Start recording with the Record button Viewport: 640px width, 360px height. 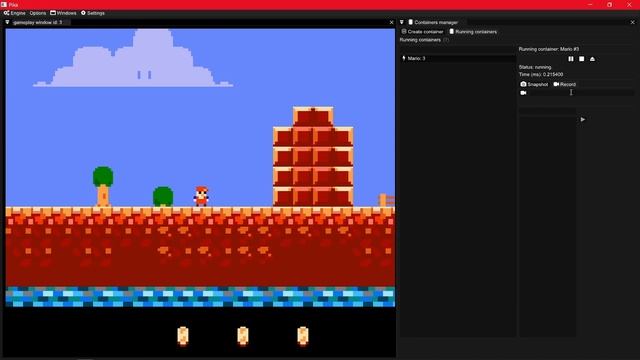pos(564,84)
